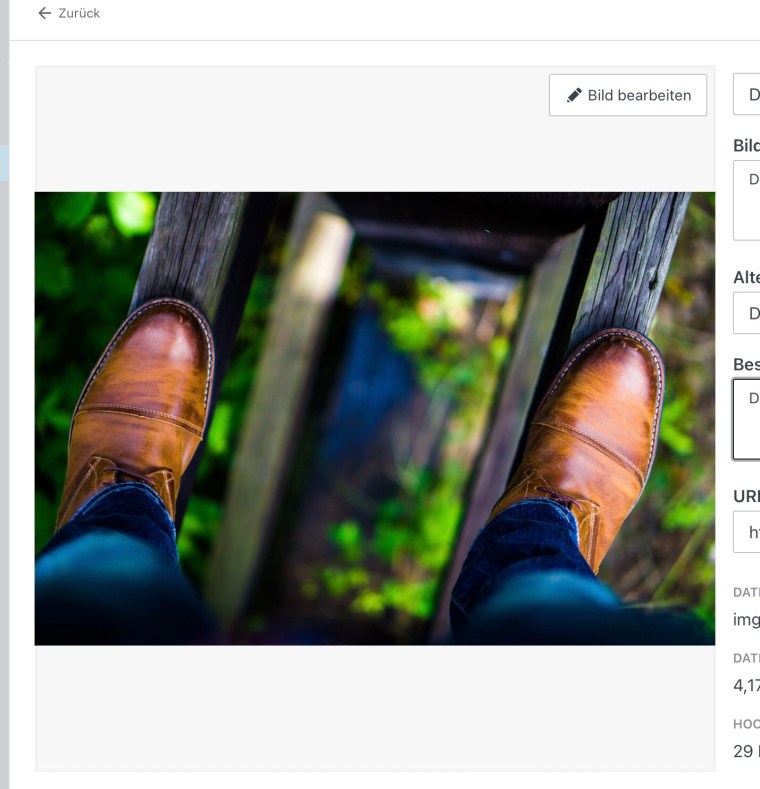This screenshot has width=760, height=789.
Task: Focus the Alternativtext input field
Action: pos(747,313)
